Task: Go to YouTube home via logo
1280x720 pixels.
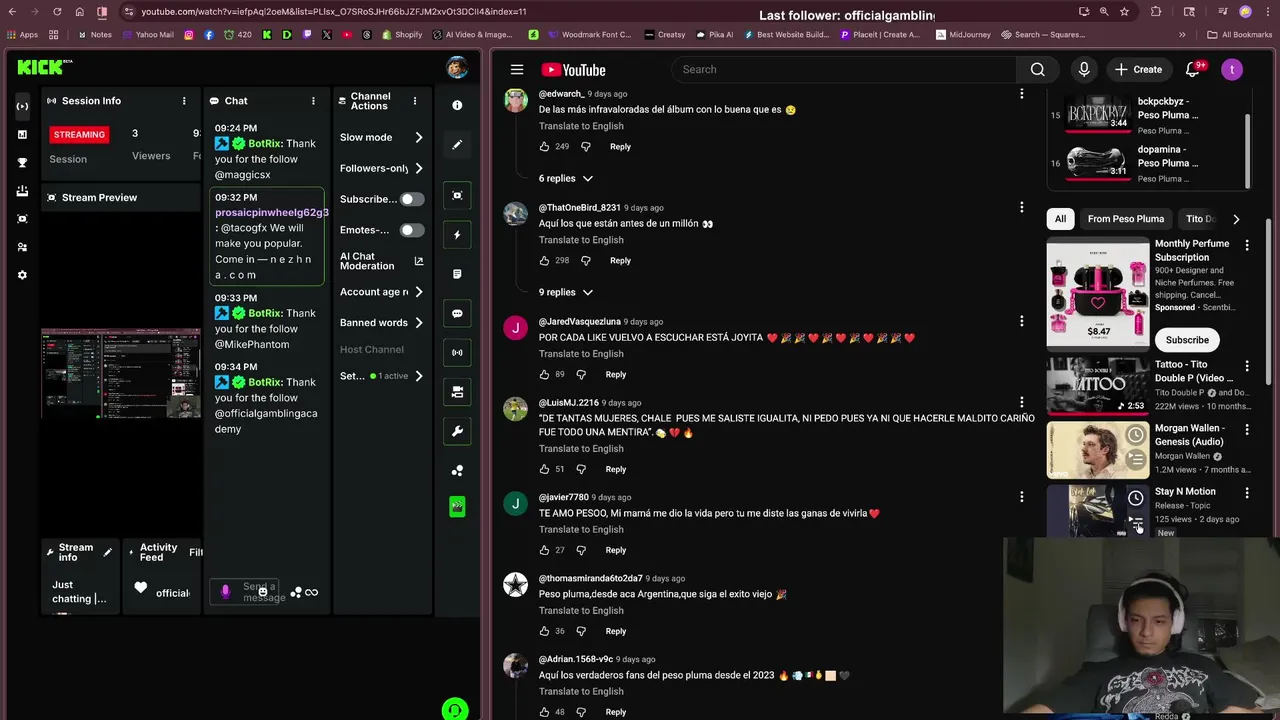Action: click(573, 69)
